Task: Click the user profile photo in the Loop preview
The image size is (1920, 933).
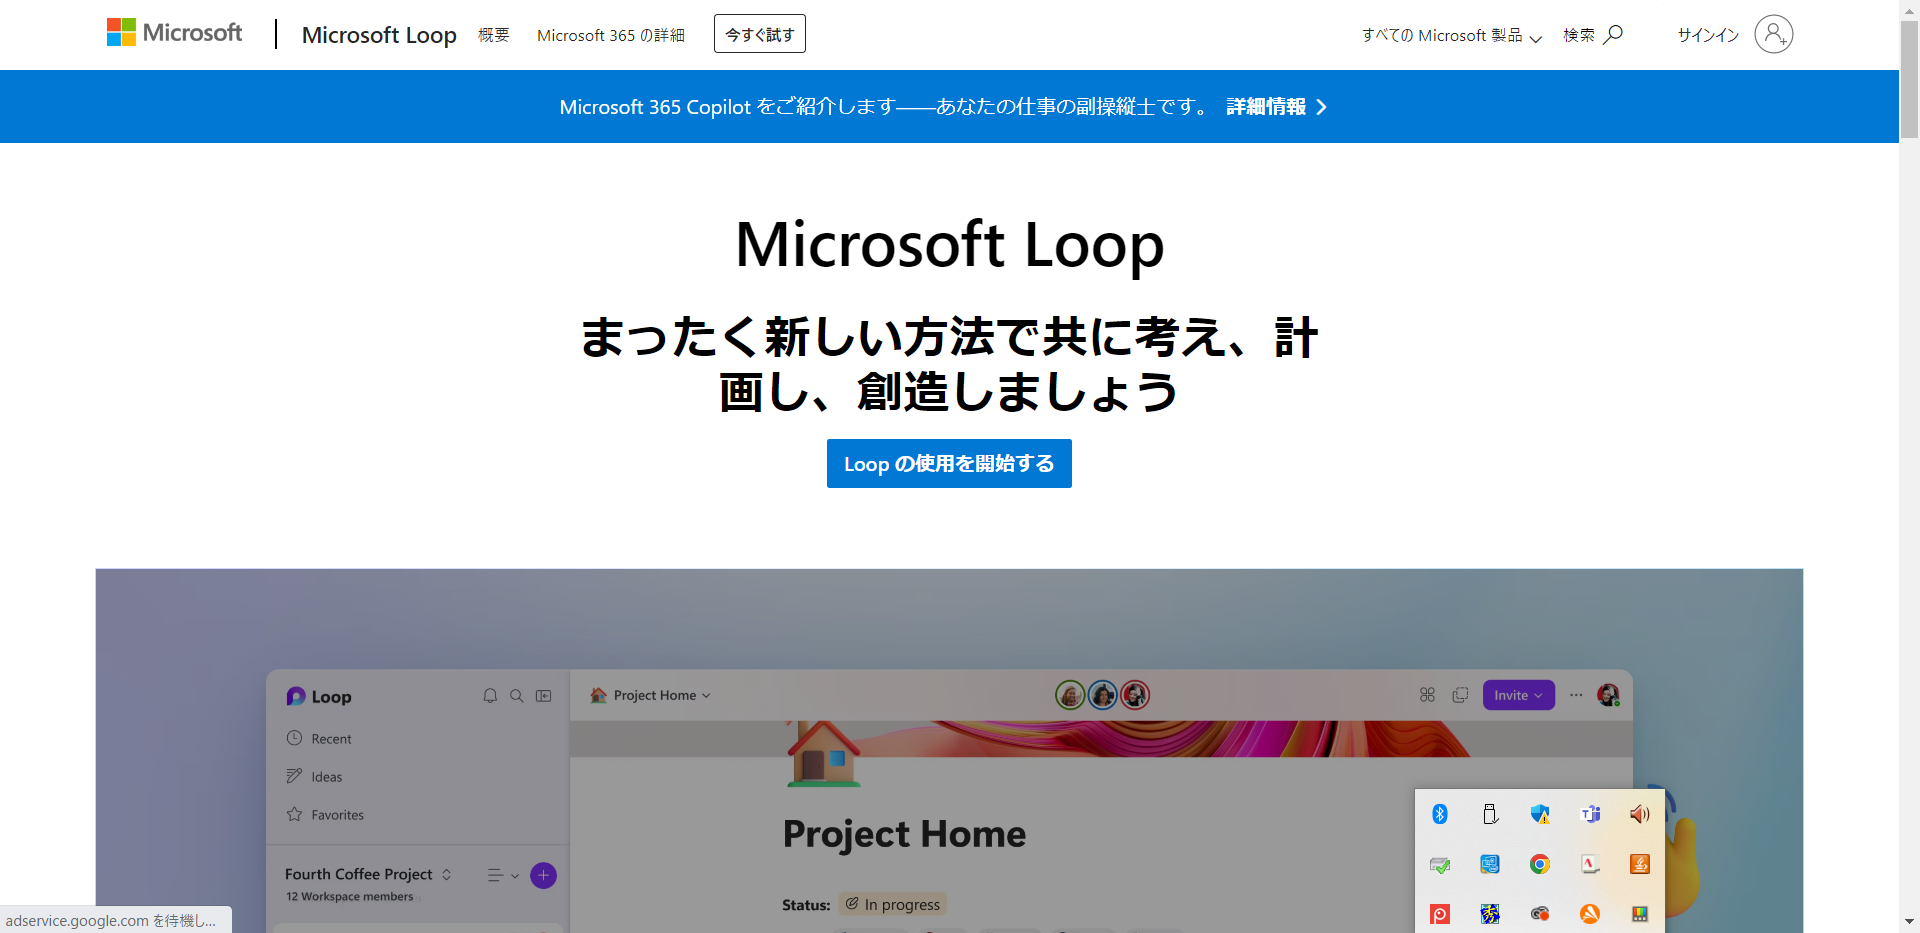Action: (1608, 695)
